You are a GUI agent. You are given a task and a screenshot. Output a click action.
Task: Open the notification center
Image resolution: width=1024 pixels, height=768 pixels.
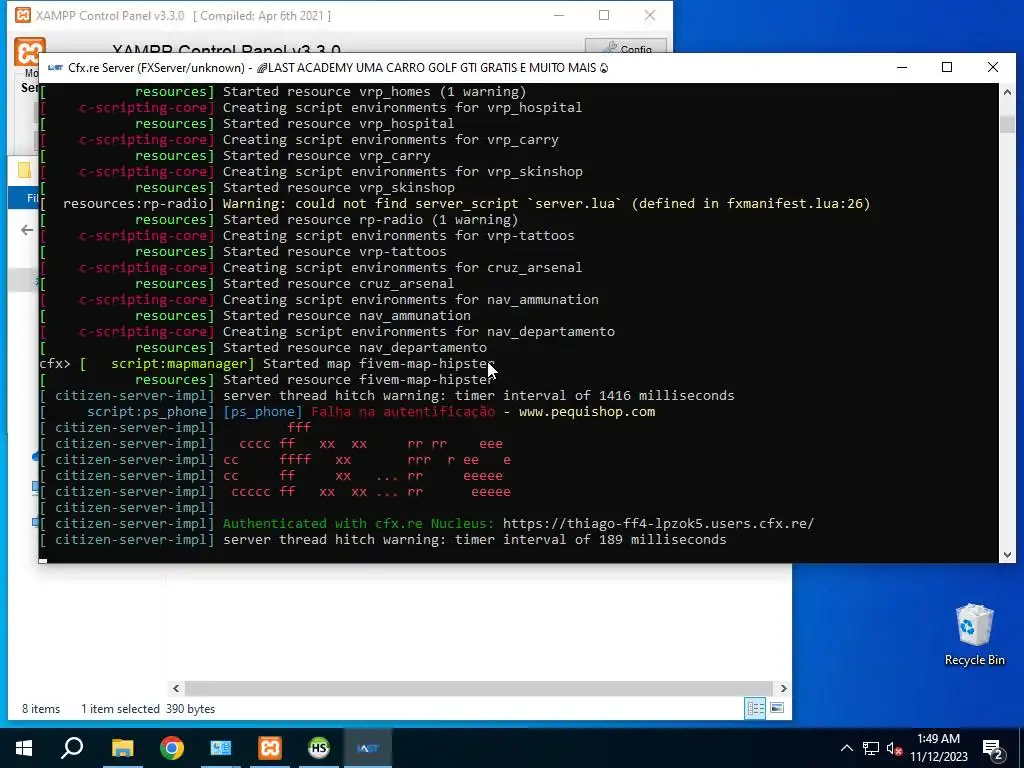point(993,749)
